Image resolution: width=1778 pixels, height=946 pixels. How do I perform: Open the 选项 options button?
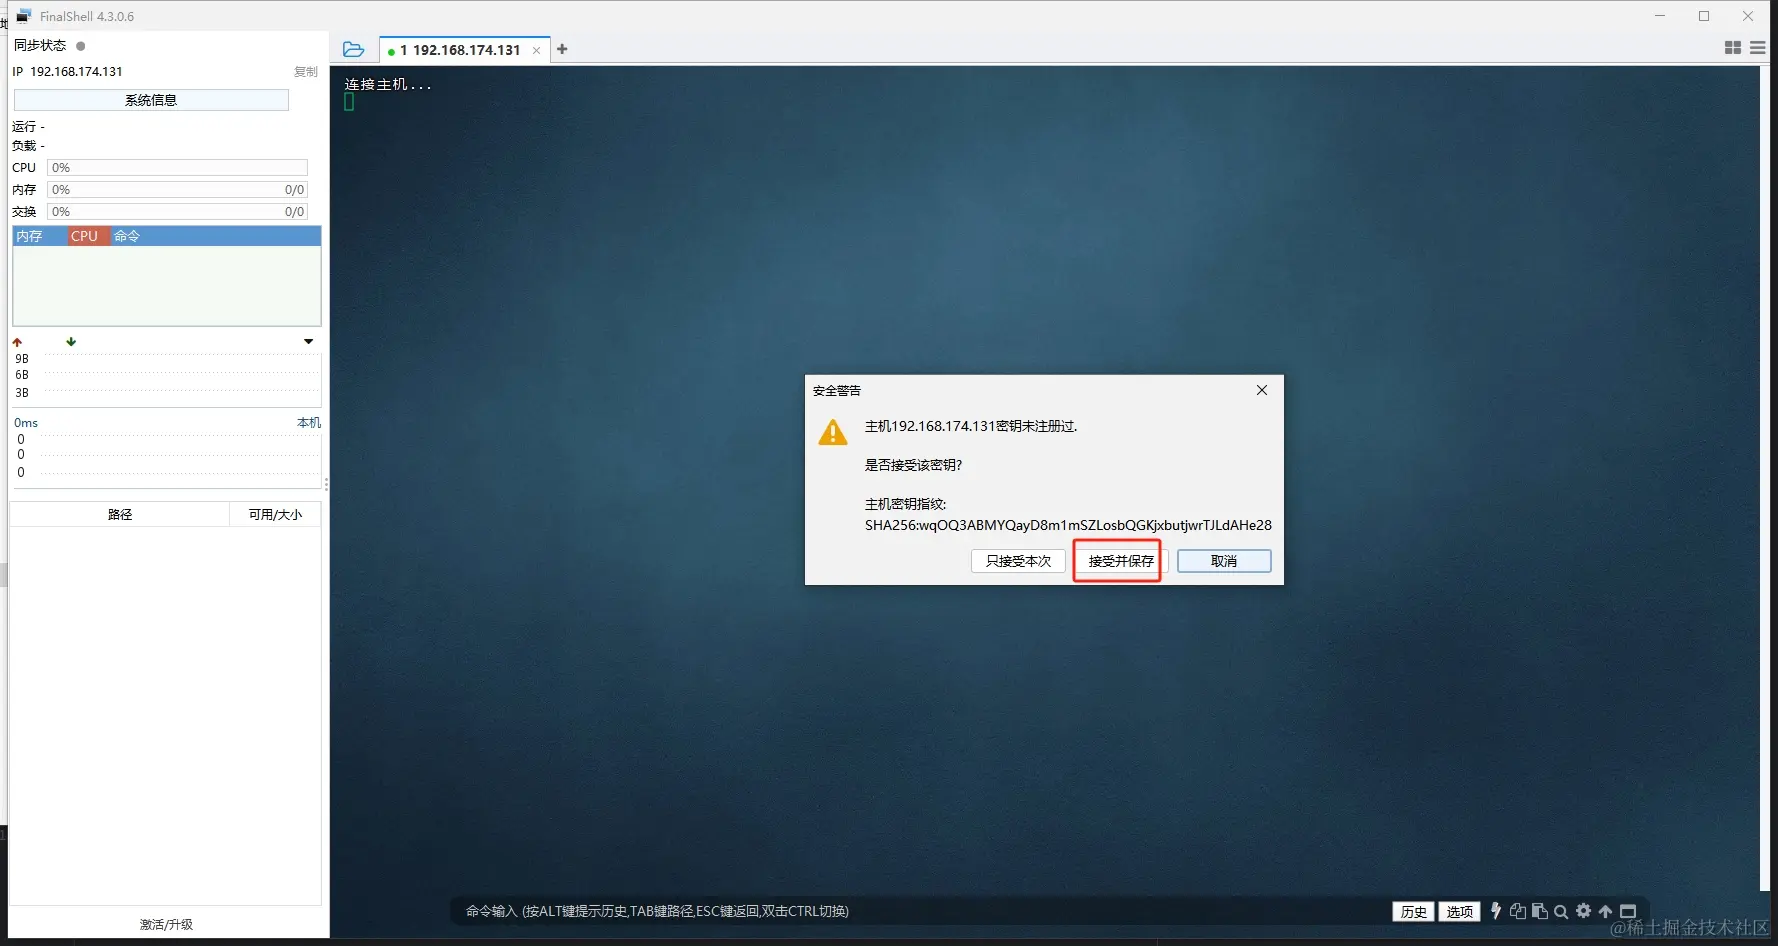coord(1459,912)
